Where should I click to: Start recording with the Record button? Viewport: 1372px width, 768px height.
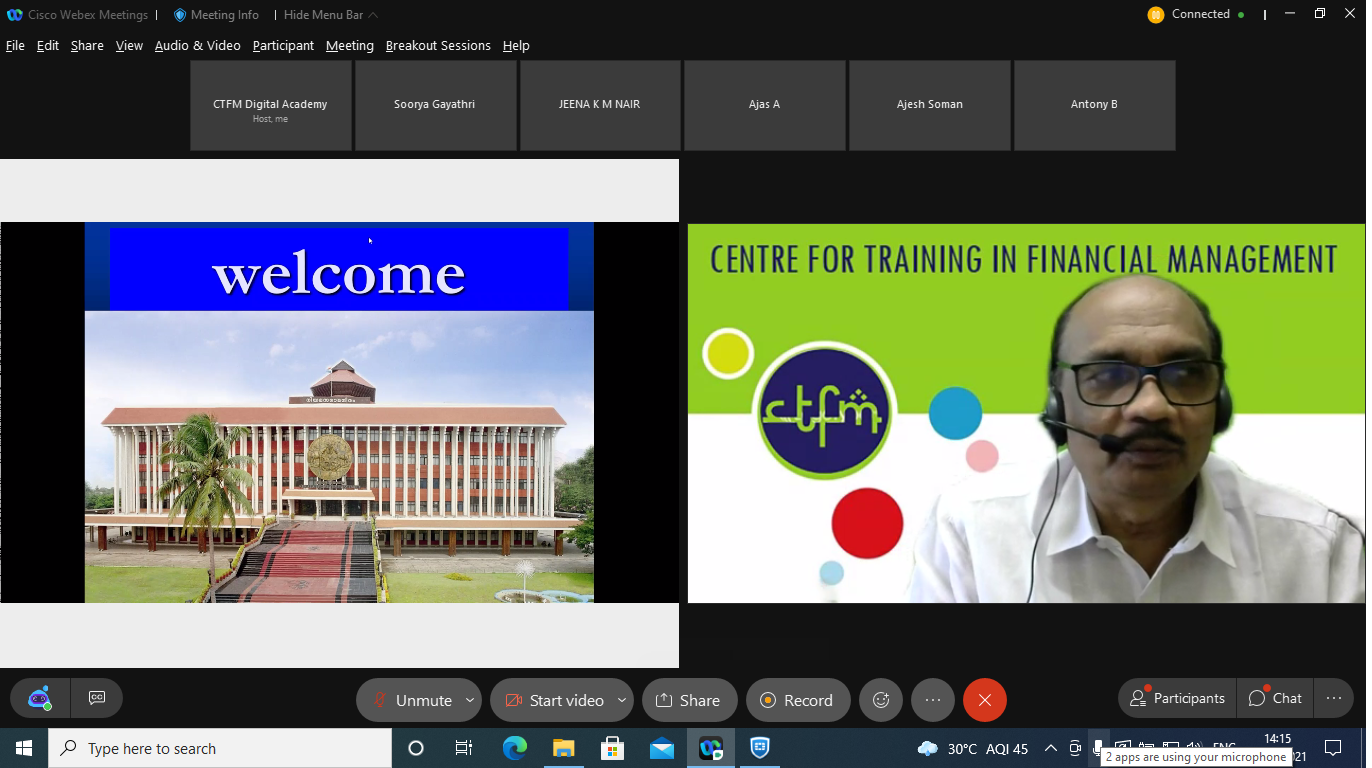coord(797,700)
